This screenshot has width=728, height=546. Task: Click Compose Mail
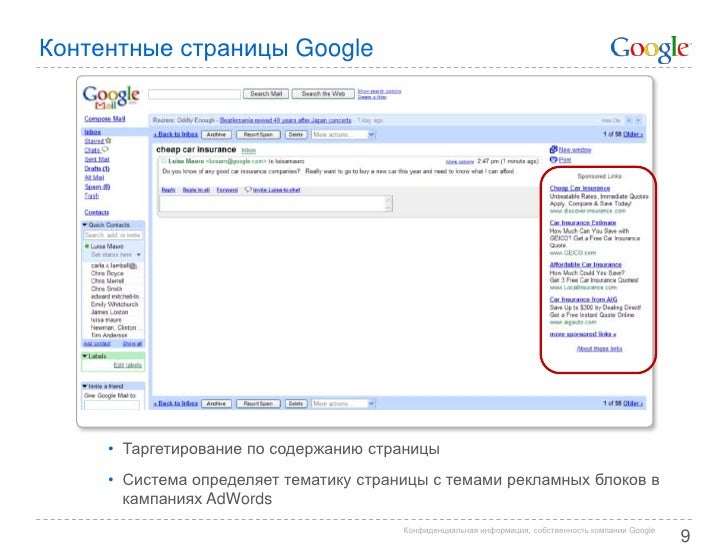point(105,119)
